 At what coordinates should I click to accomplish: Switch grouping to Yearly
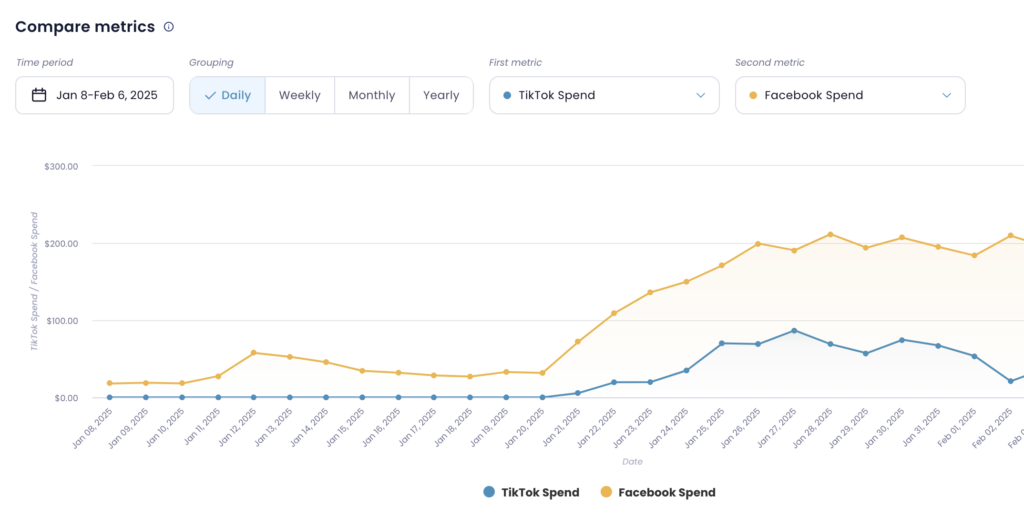click(x=441, y=95)
